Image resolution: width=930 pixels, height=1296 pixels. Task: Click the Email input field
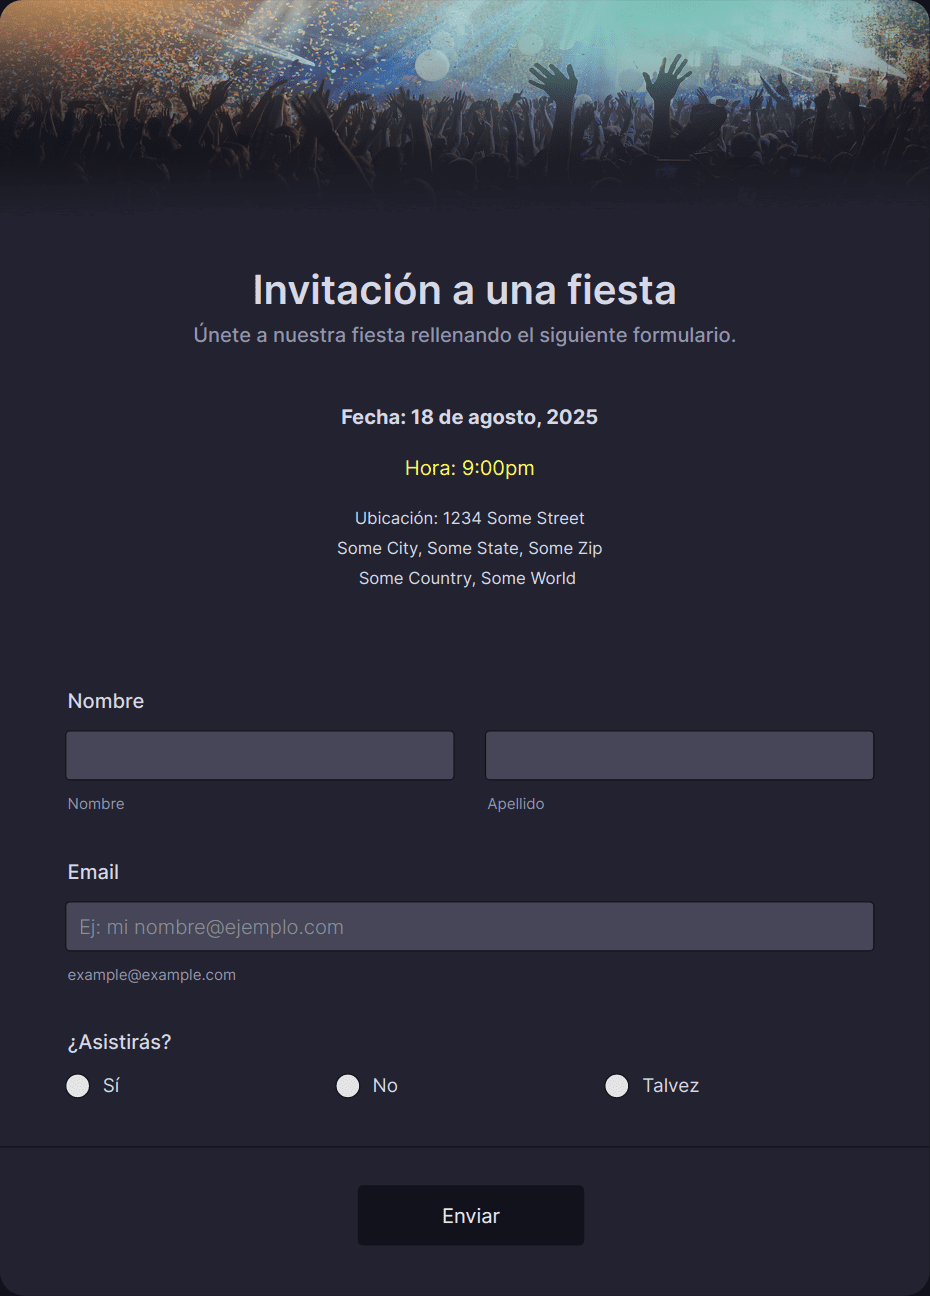coord(470,926)
